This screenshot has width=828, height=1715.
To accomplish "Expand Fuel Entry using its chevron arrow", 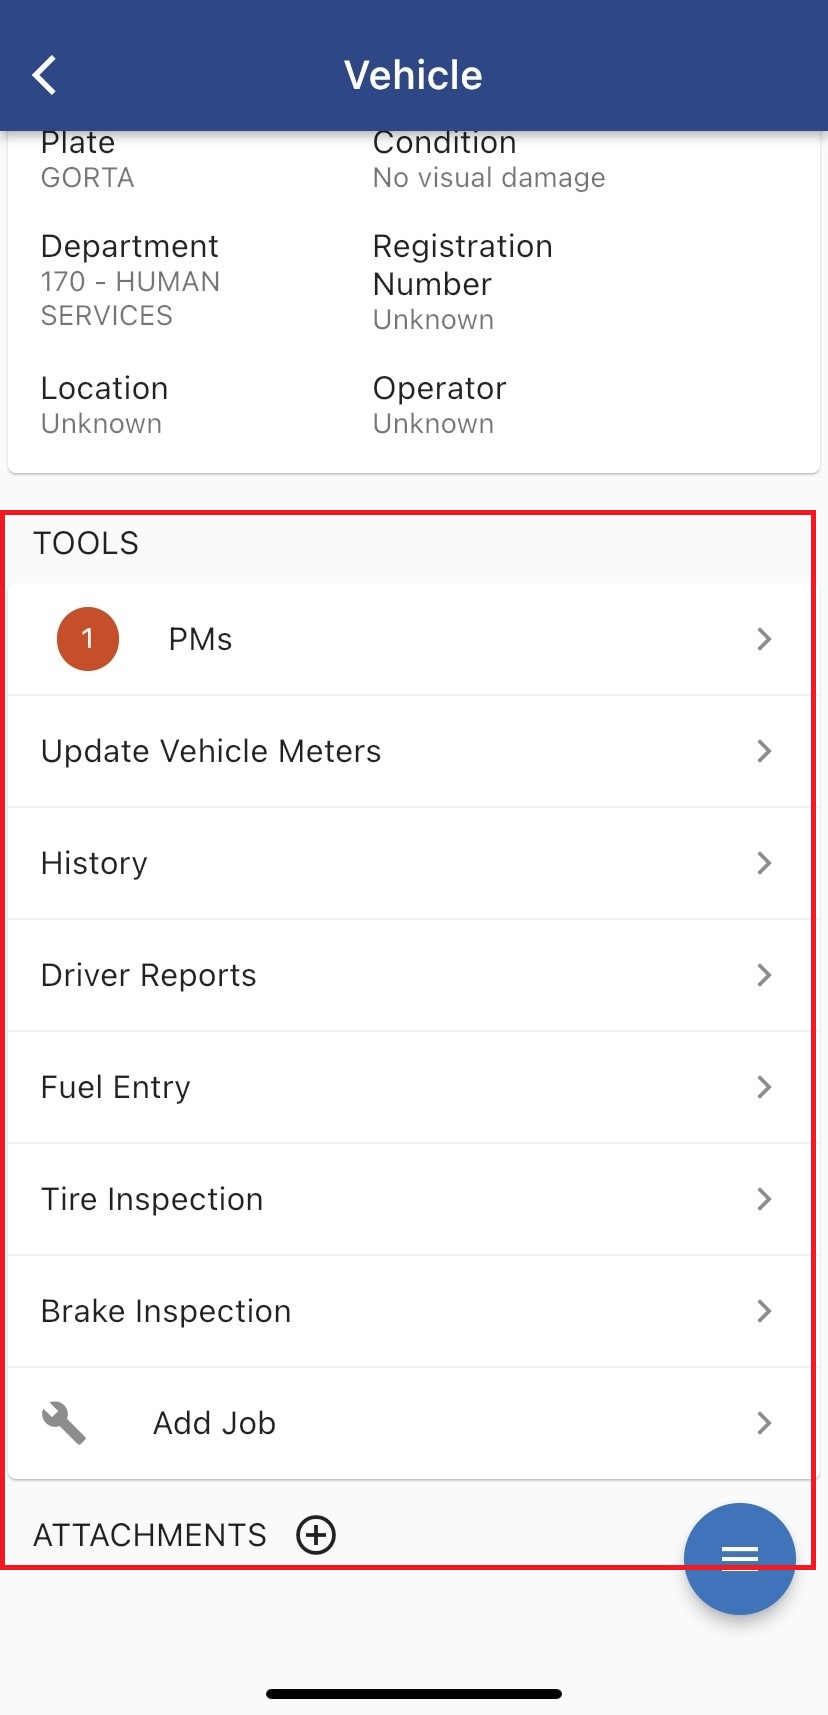I will 764,1087.
